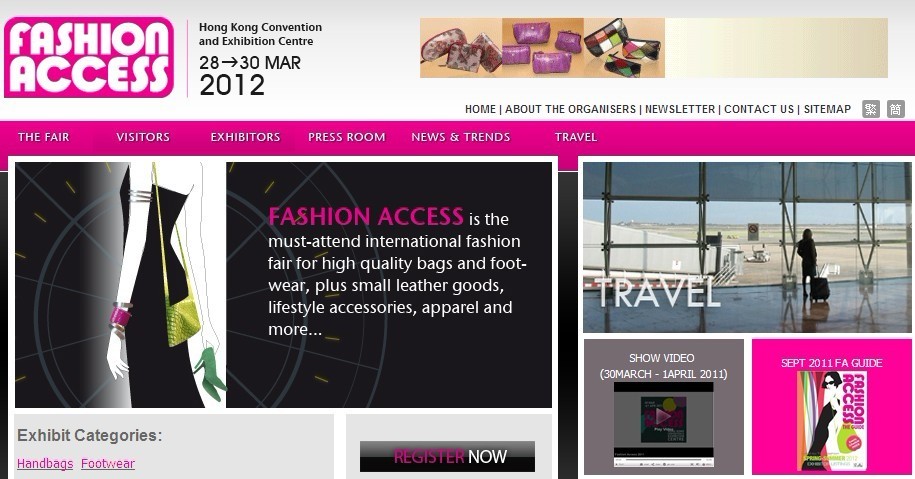915x479 pixels.
Task: Open the Exhibitors menu
Action: click(245, 137)
